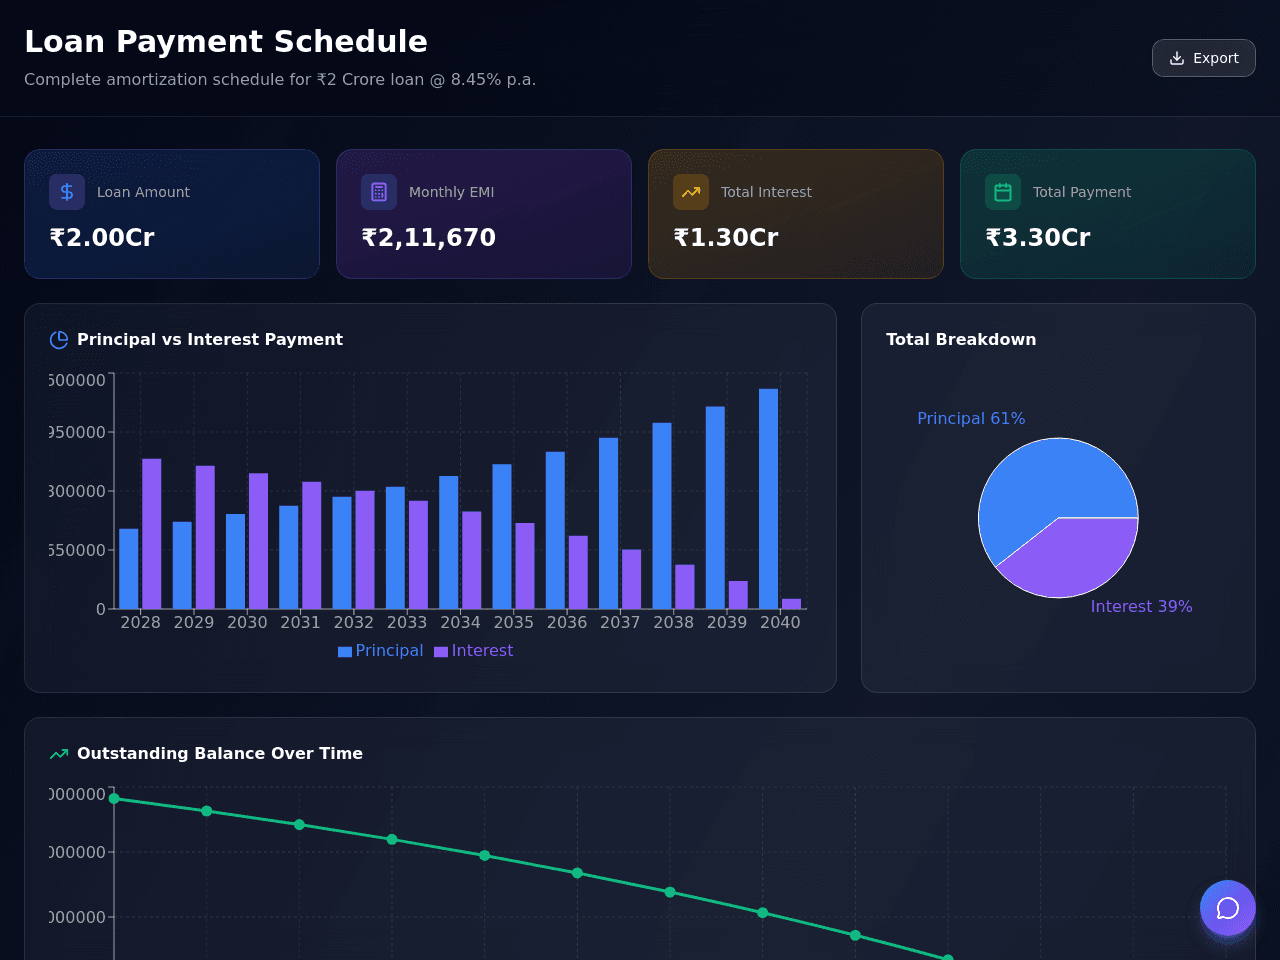Click the Loan Amount card label

pos(143,192)
